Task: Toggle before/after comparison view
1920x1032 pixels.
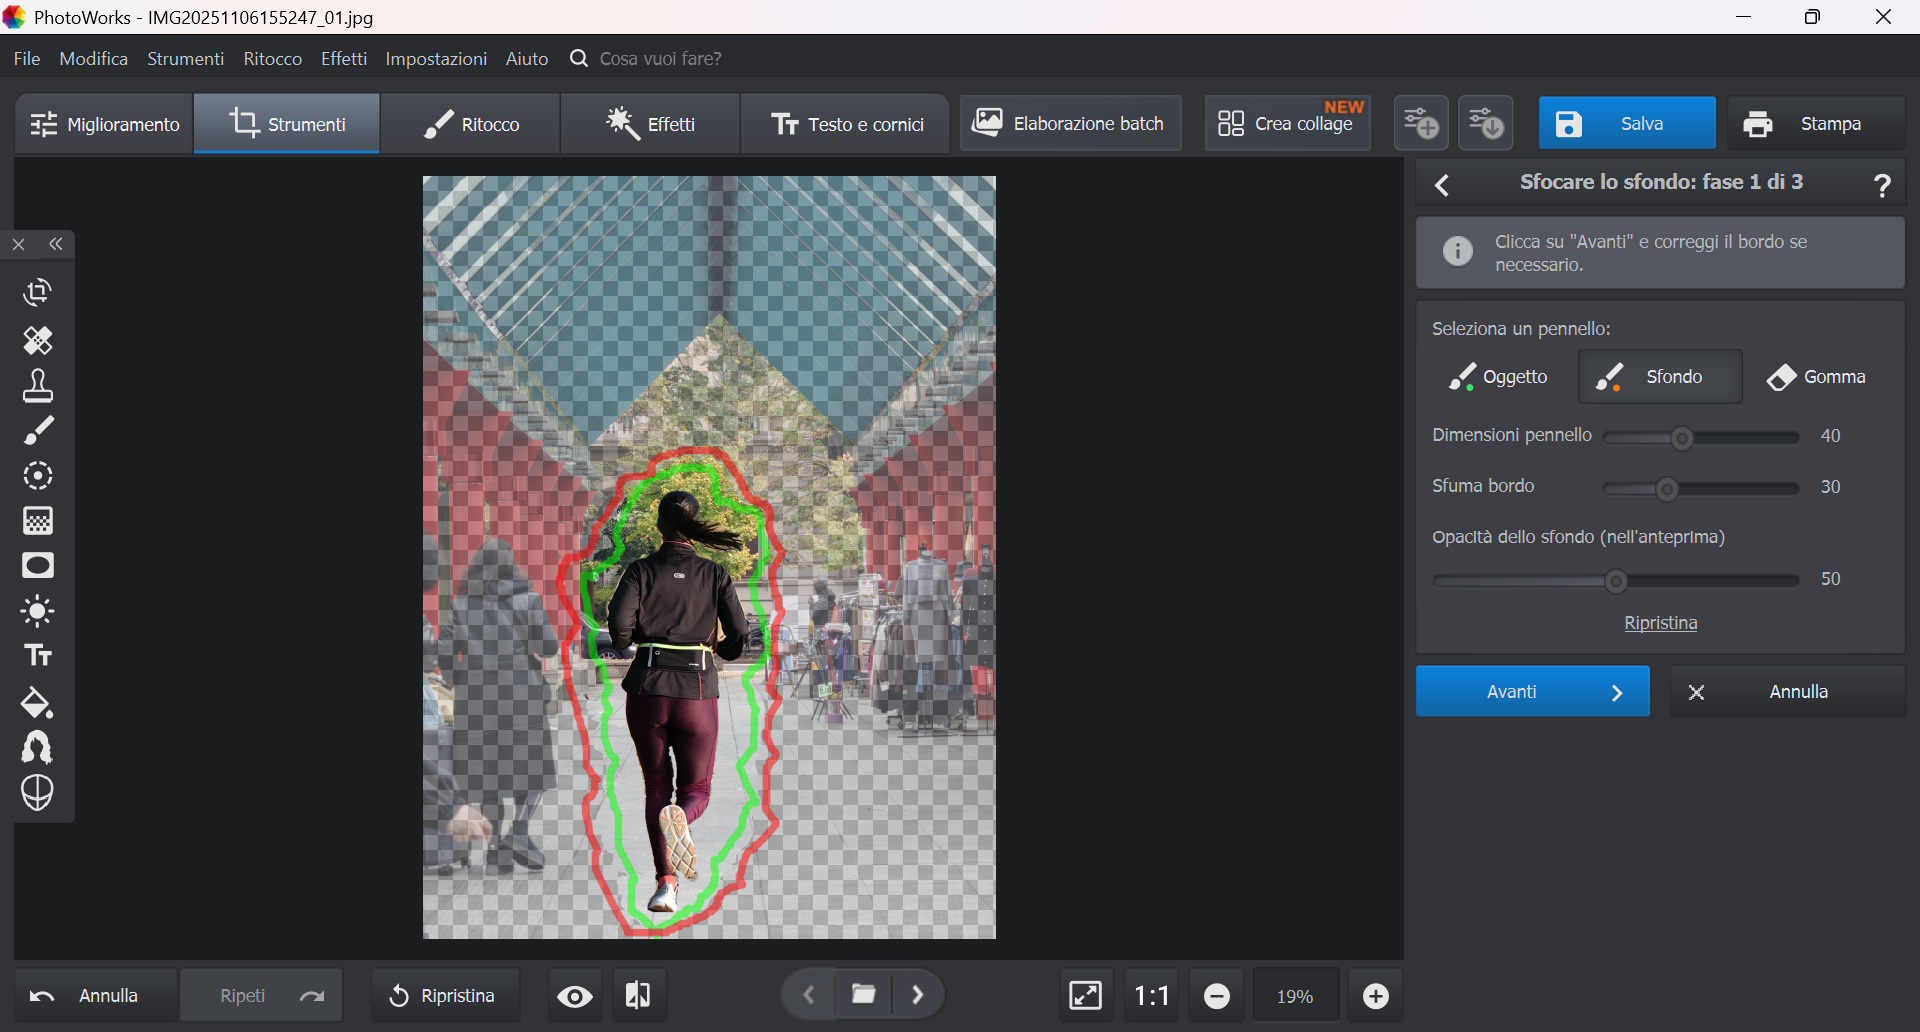Action: pyautogui.click(x=638, y=996)
